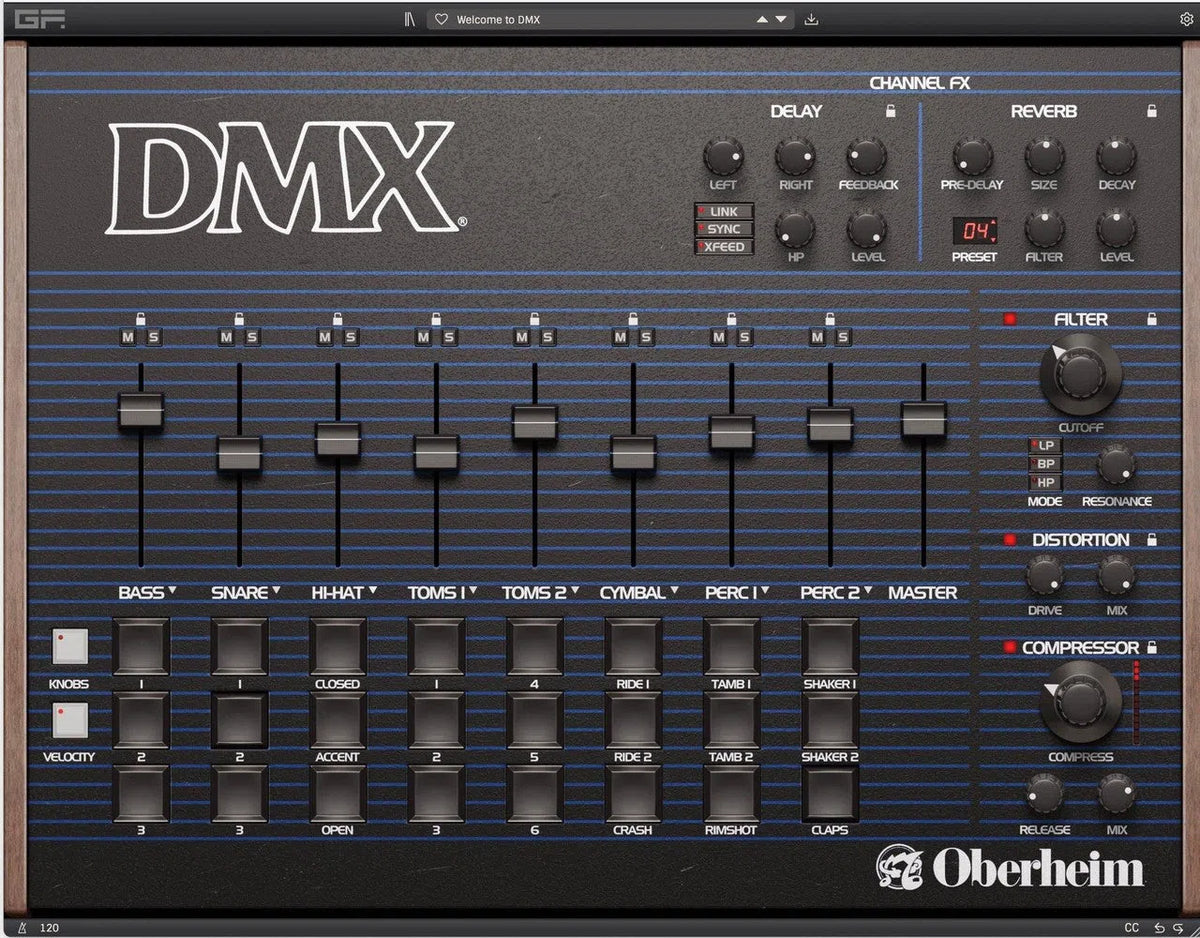Screen dimensions: 1200x938
Task: Mute the SNARE channel
Action: (x=227, y=337)
